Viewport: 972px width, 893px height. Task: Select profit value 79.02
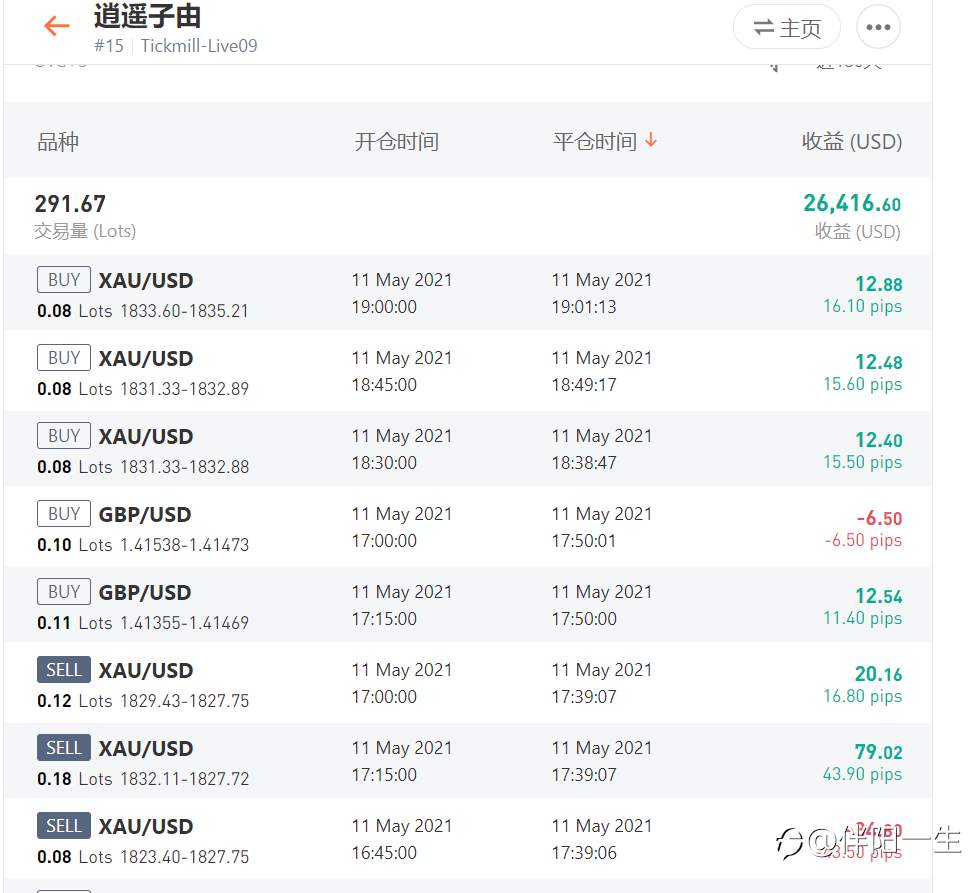click(x=879, y=752)
